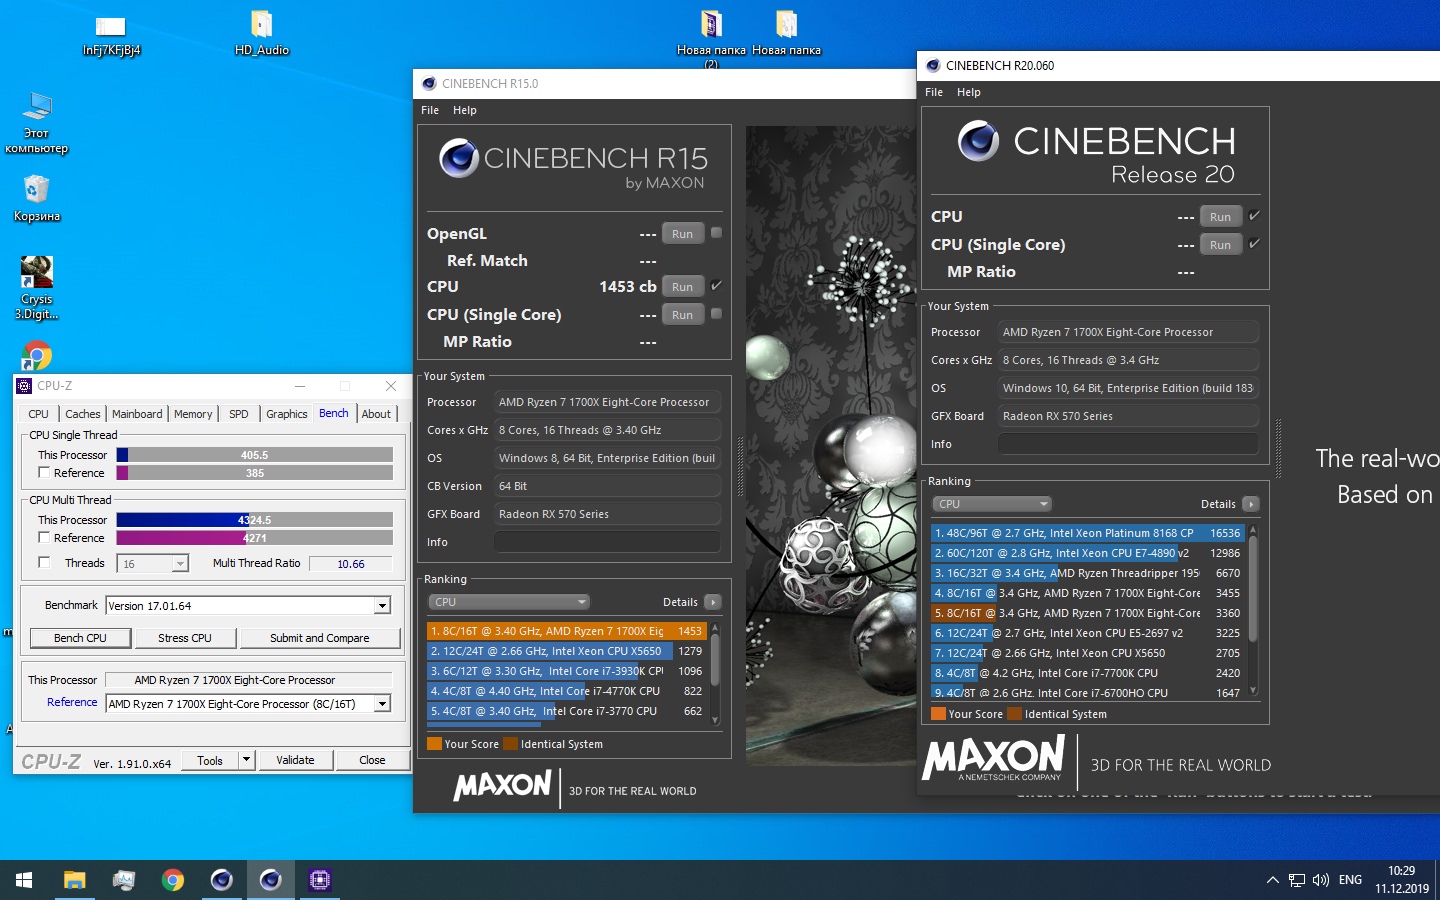
Task: Switch to CPU-Z via its taskbar icon
Action: pos(320,880)
